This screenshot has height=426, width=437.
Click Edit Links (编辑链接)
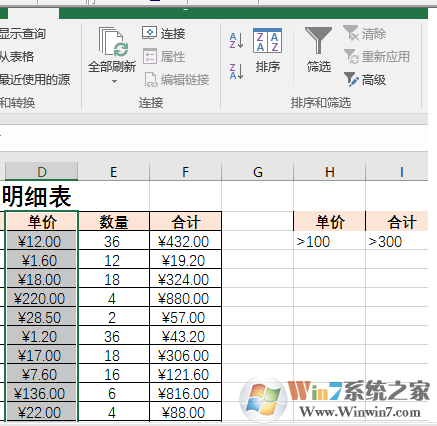[177, 80]
